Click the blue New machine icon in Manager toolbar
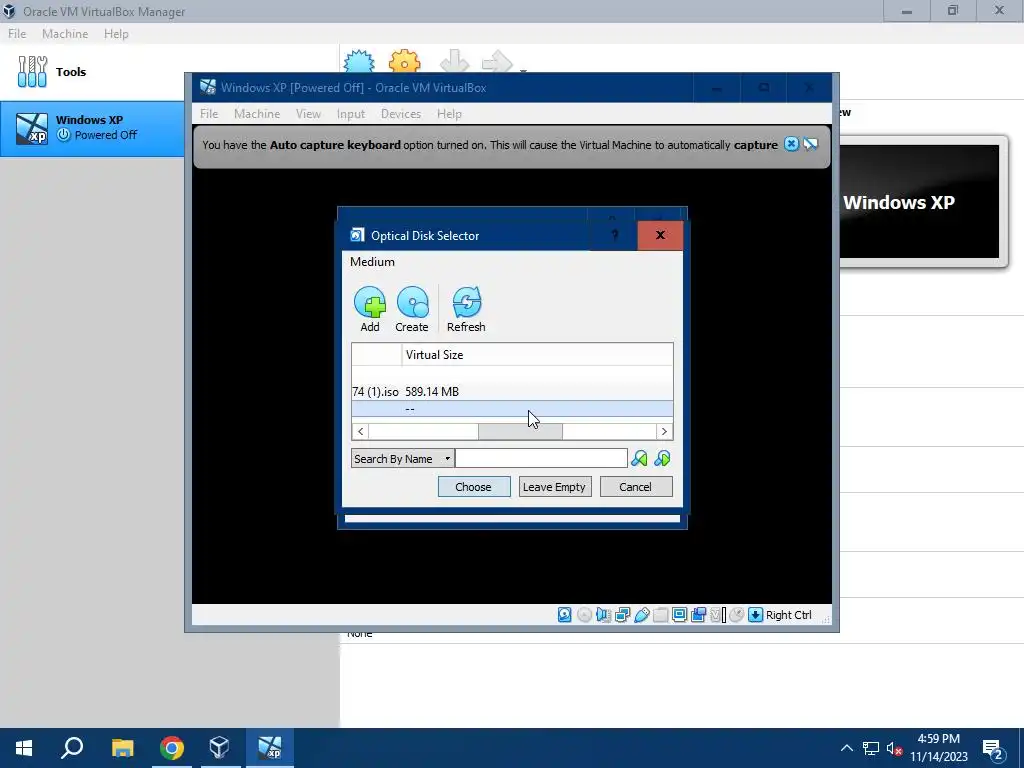This screenshot has width=1024, height=768. [x=359, y=61]
